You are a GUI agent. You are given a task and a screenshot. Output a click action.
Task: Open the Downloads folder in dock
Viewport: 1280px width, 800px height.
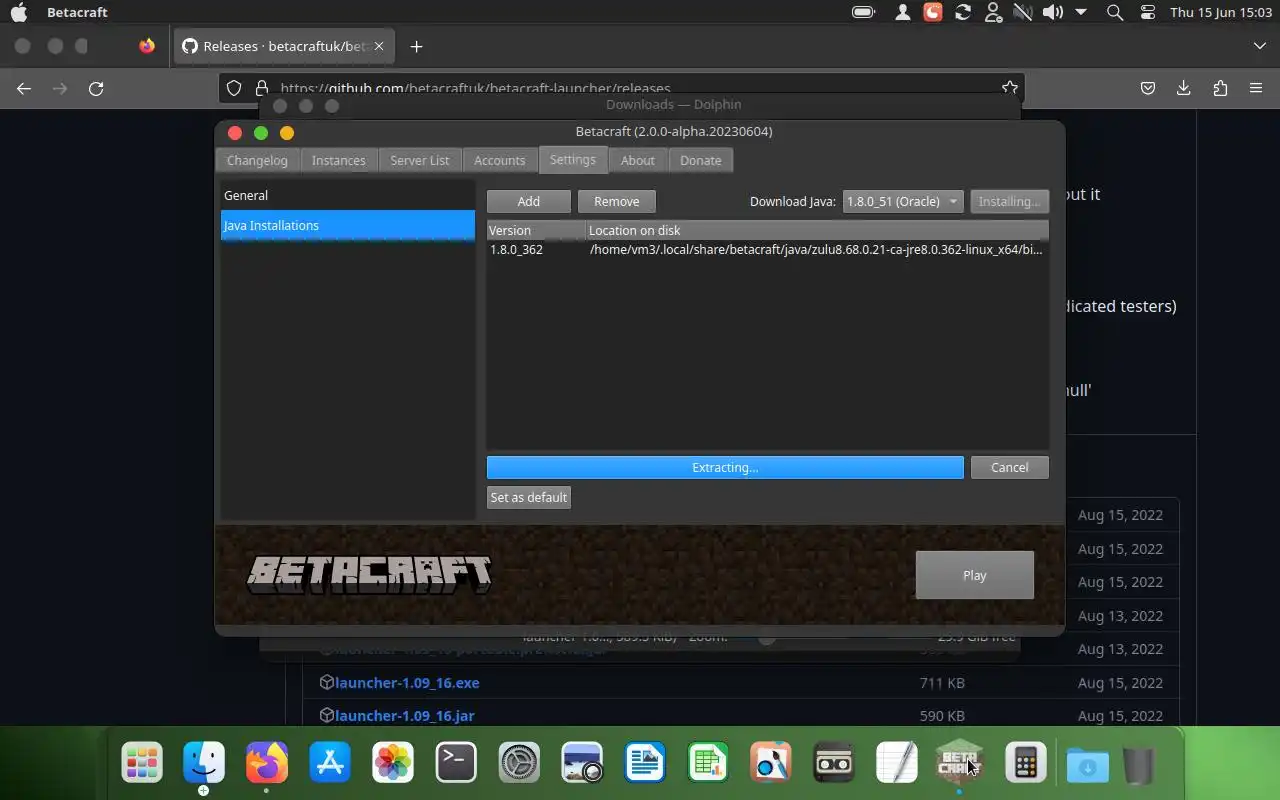[1087, 765]
